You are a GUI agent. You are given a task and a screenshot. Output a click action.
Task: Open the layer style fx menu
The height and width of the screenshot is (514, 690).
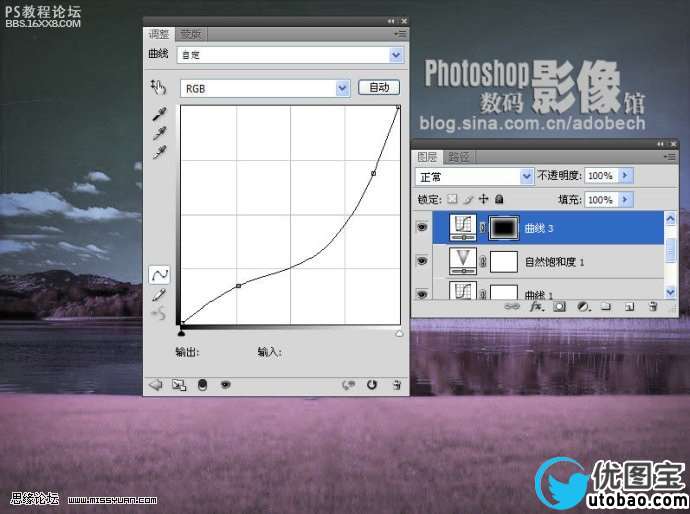(536, 307)
